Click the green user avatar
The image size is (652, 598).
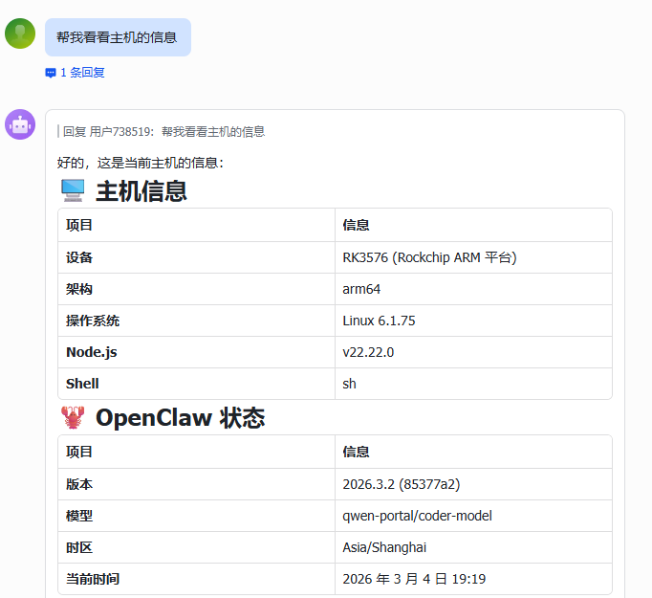point(20,34)
